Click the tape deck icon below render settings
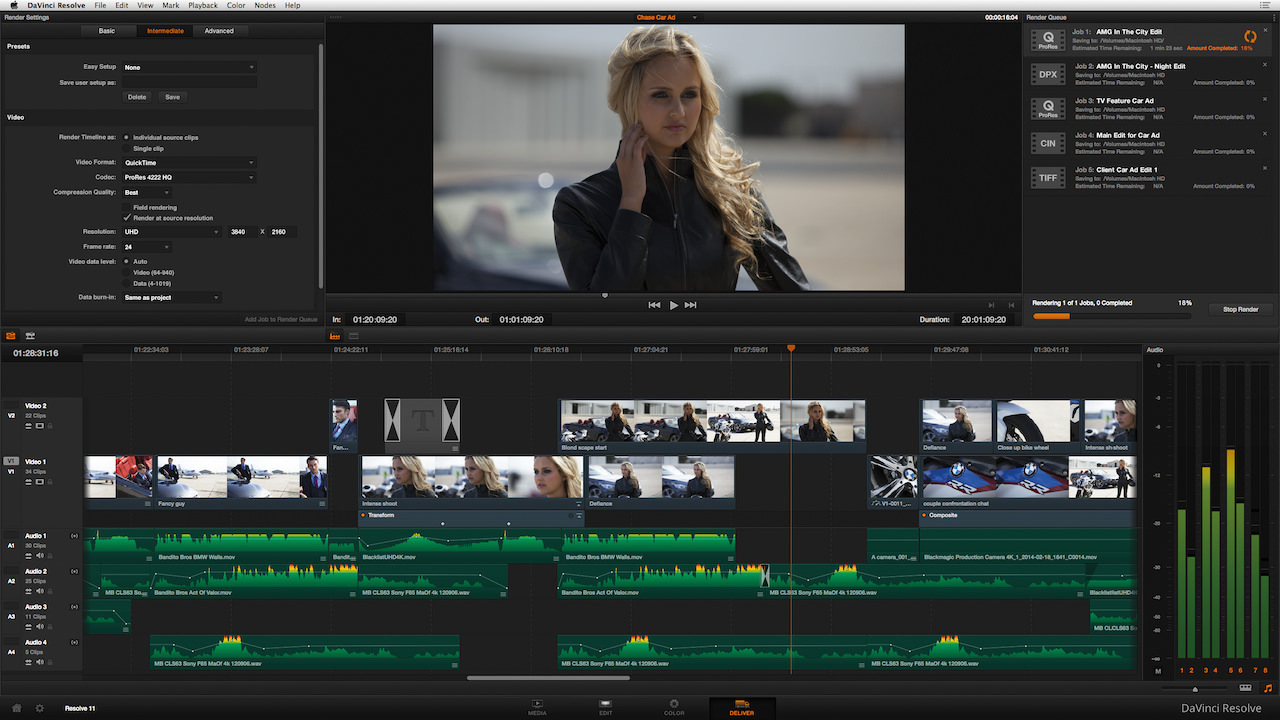 click(30, 335)
